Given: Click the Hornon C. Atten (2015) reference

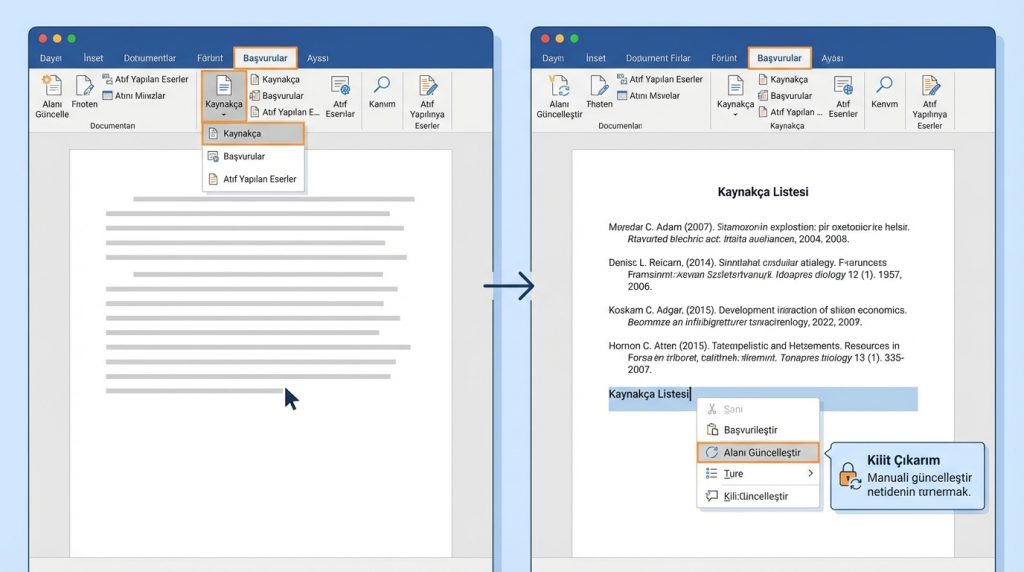Looking at the screenshot, I should 756,358.
